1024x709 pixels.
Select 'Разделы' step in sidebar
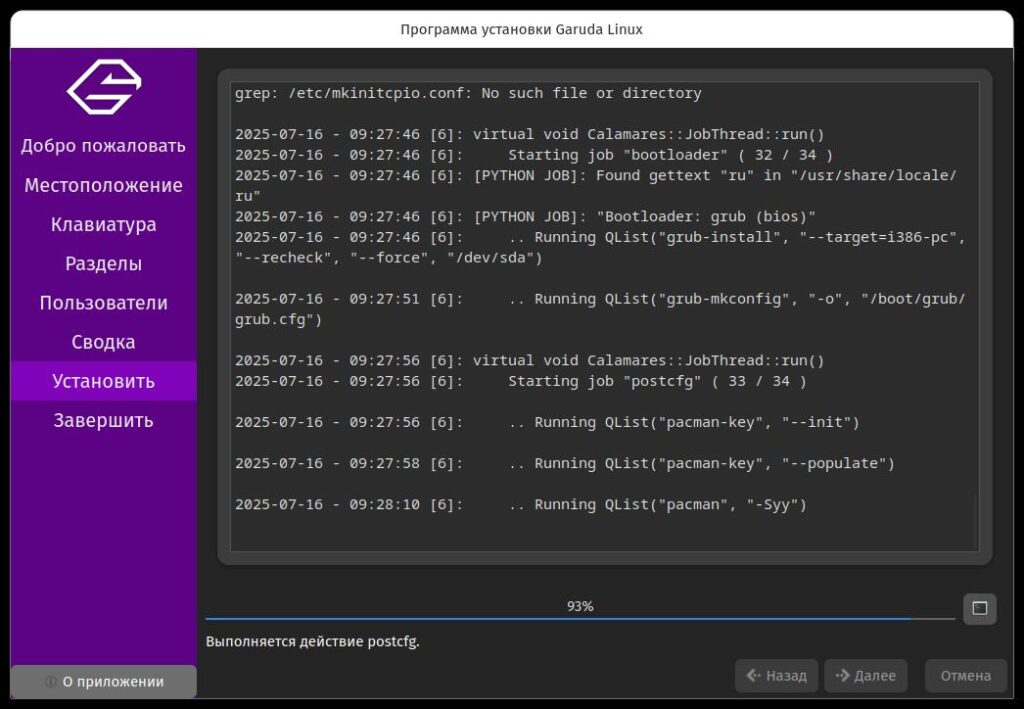pos(104,264)
